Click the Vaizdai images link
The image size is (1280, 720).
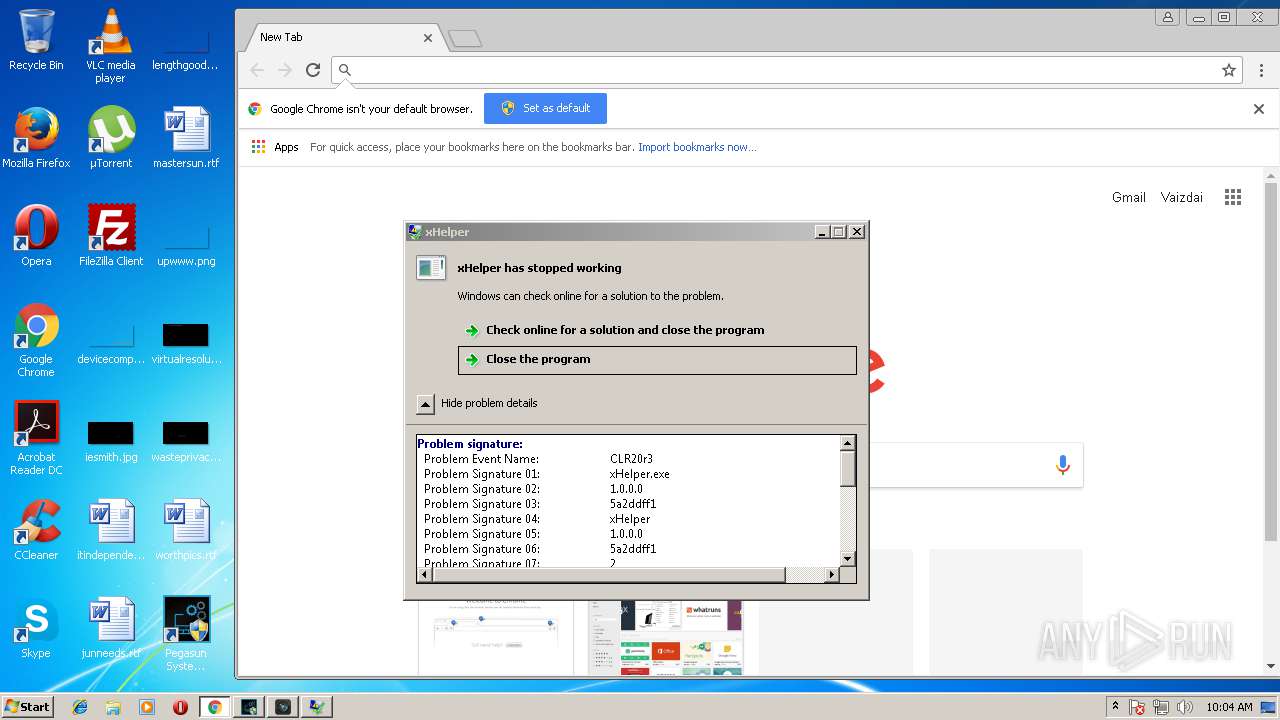1182,197
